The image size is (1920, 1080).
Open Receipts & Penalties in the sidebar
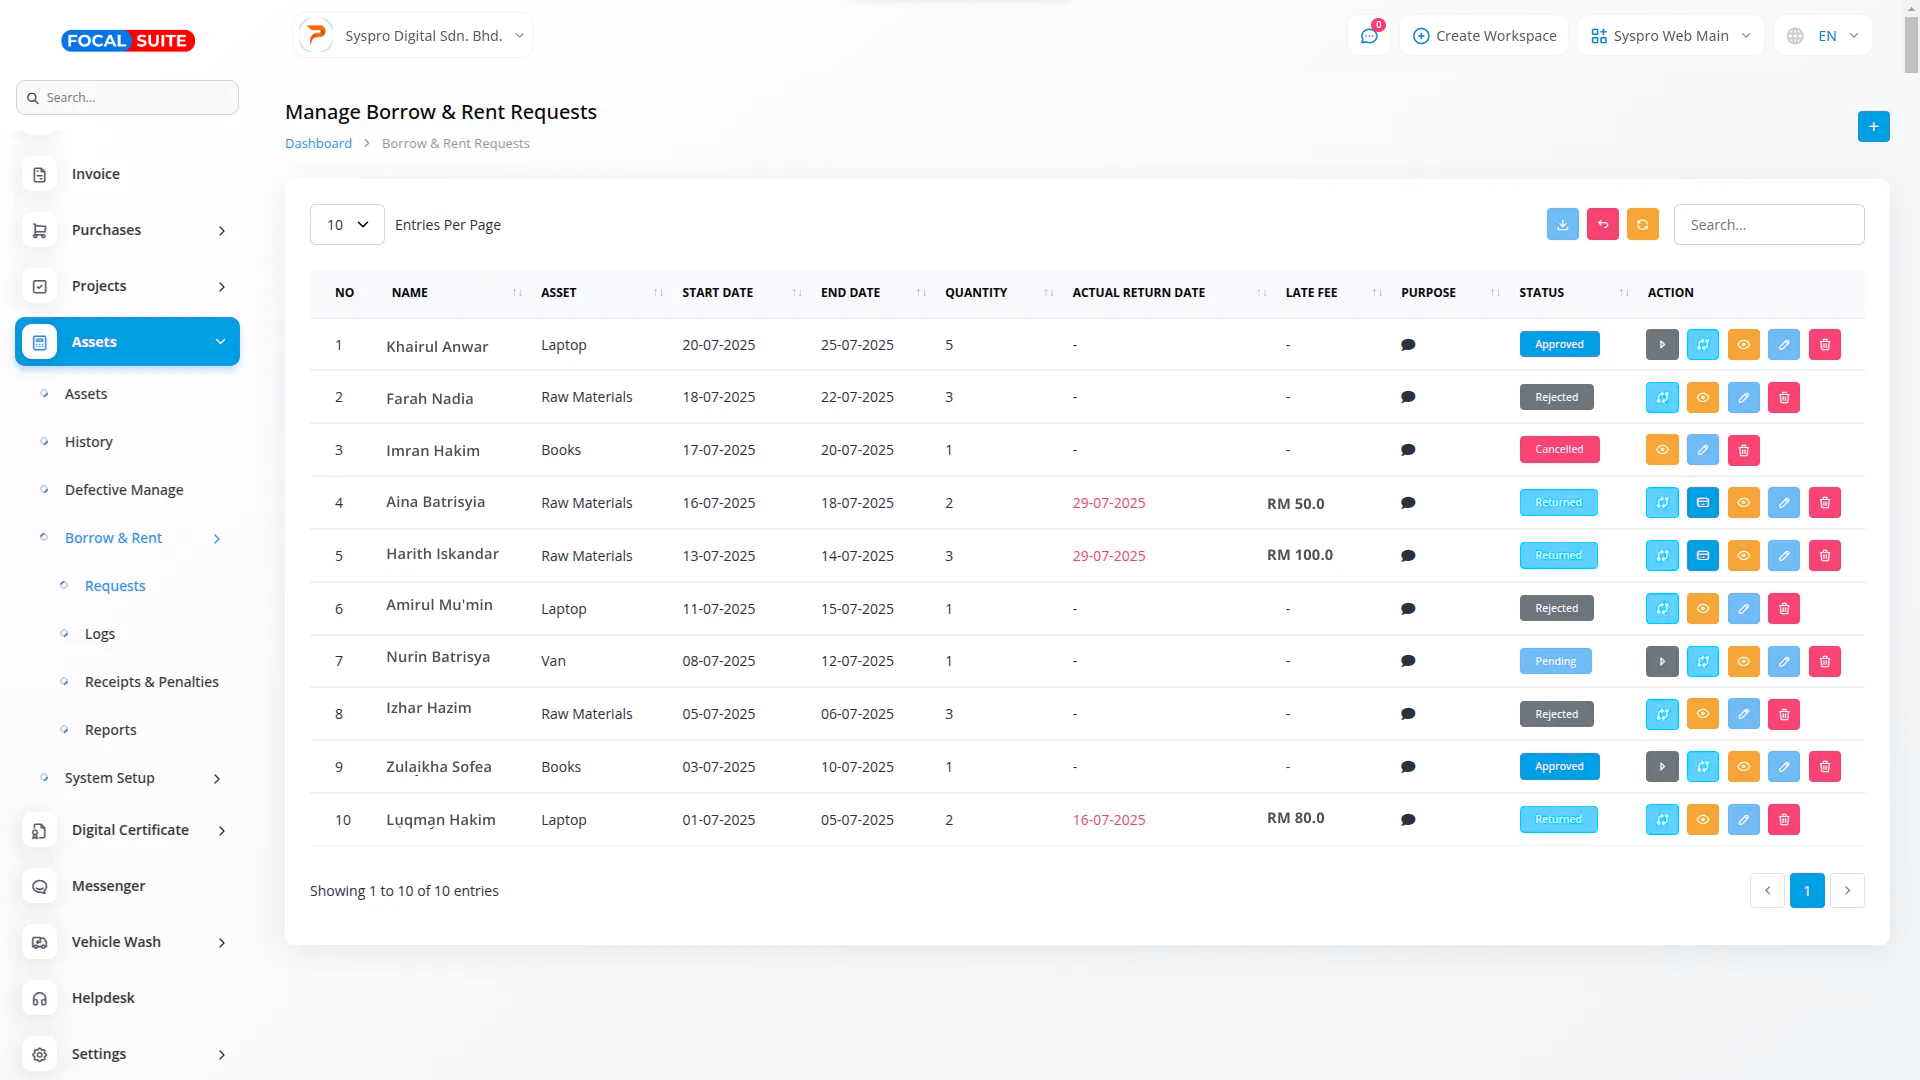[x=151, y=682]
